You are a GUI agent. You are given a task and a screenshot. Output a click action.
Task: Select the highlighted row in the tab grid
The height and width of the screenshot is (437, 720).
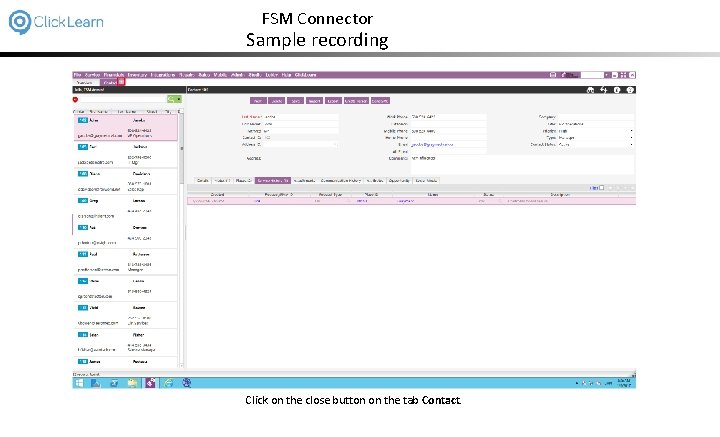coord(411,201)
